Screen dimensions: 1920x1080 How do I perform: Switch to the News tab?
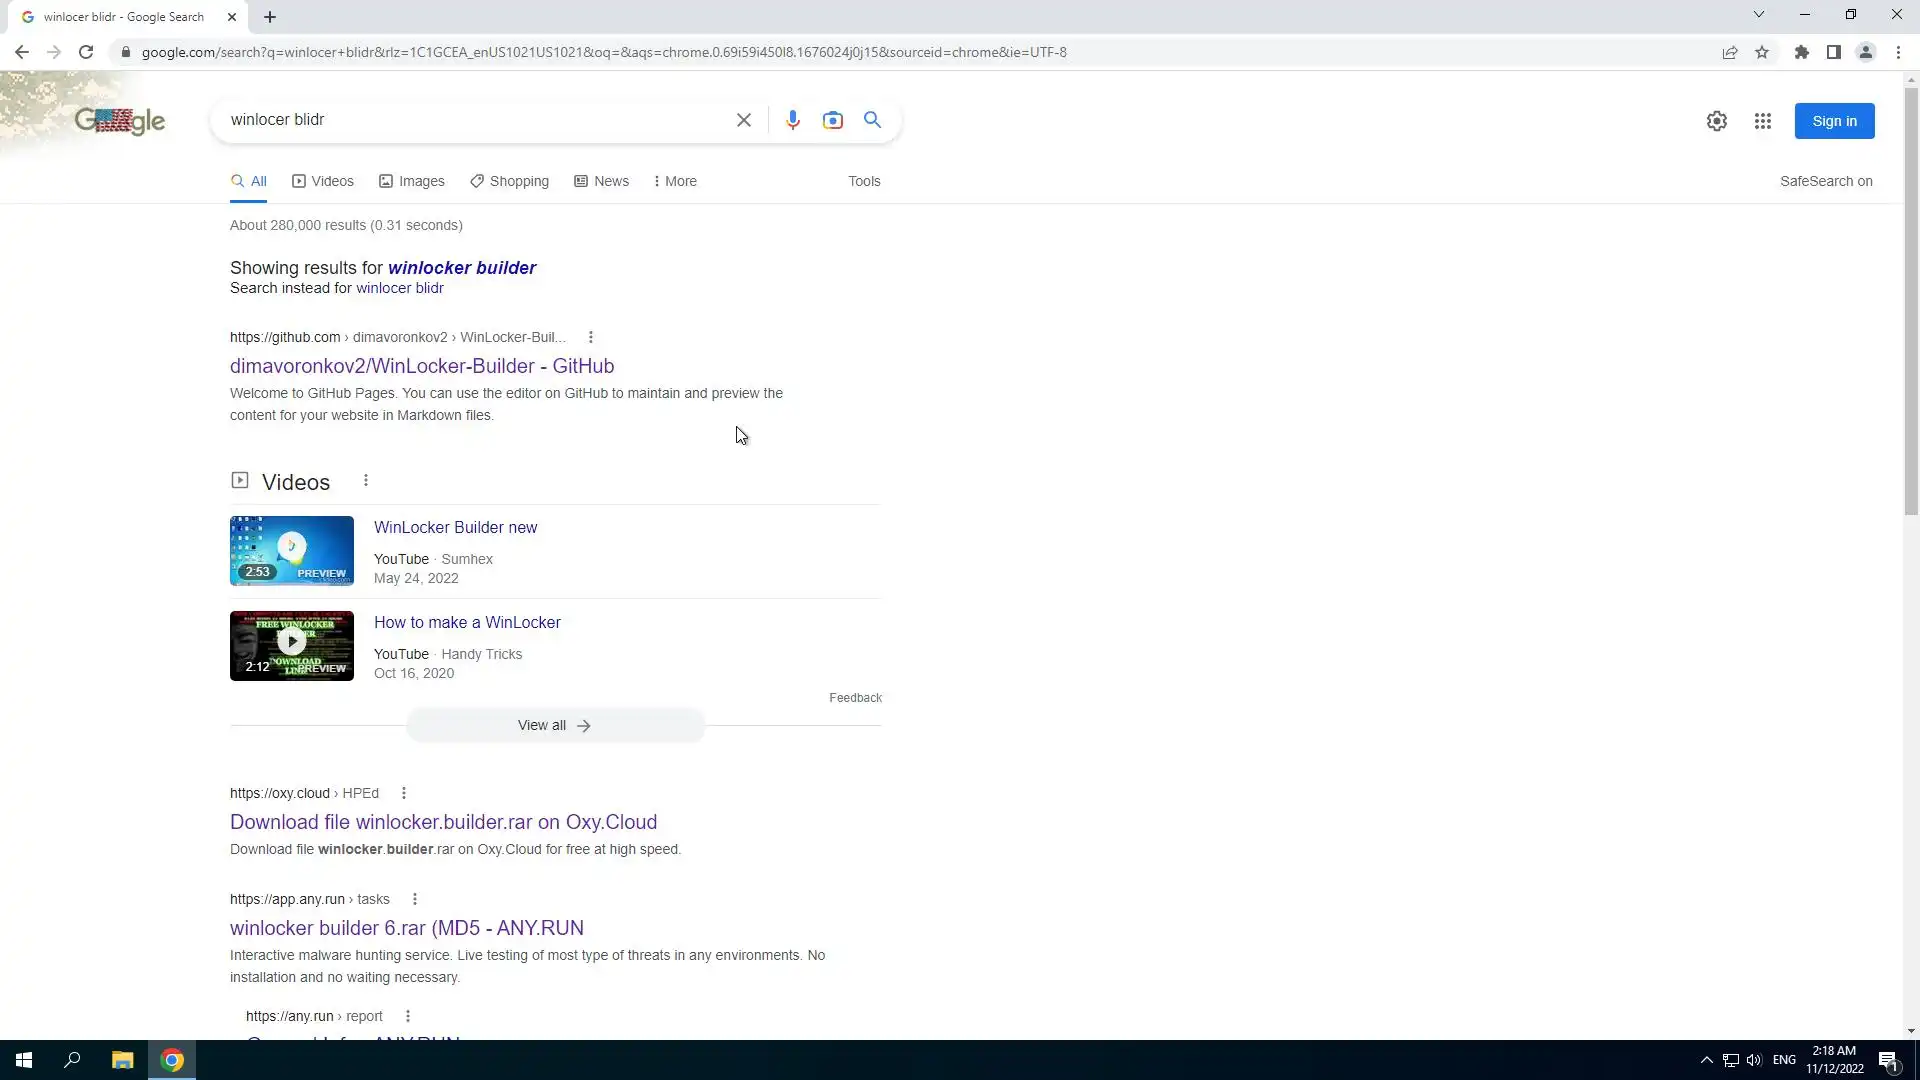click(601, 181)
